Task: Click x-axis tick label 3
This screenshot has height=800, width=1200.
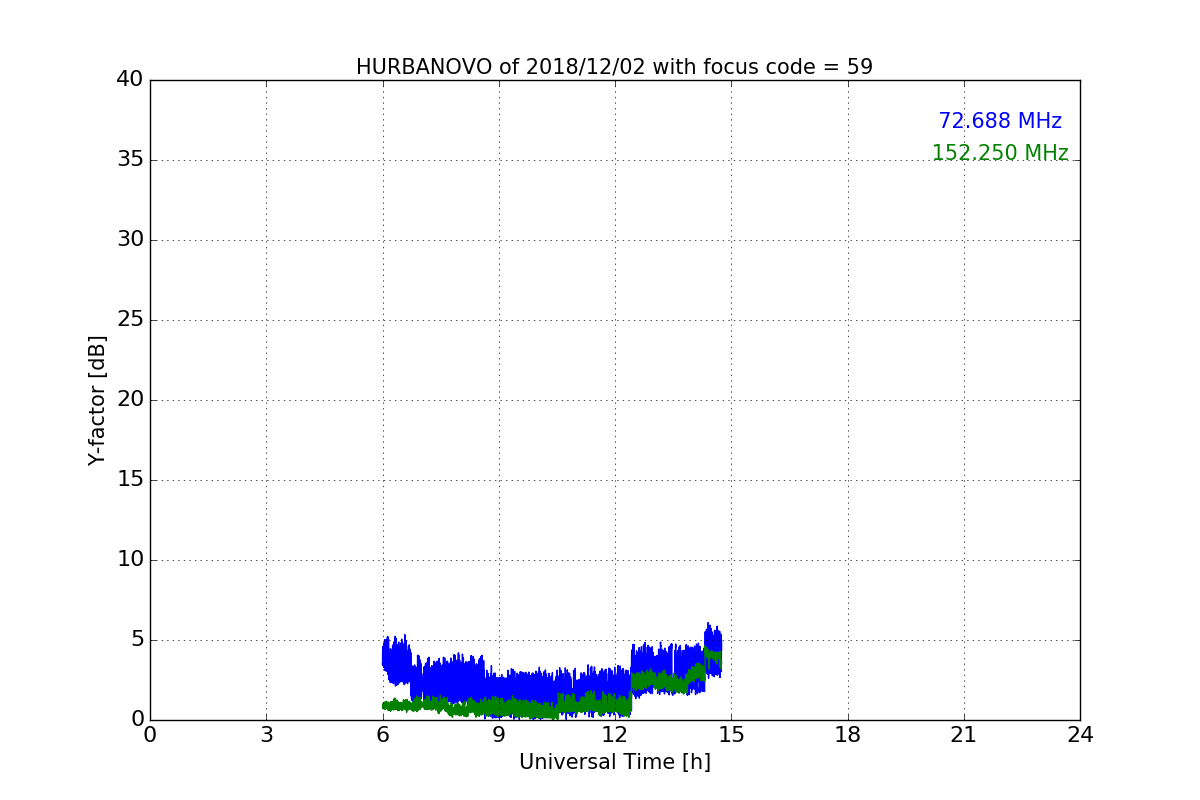Action: [266, 735]
